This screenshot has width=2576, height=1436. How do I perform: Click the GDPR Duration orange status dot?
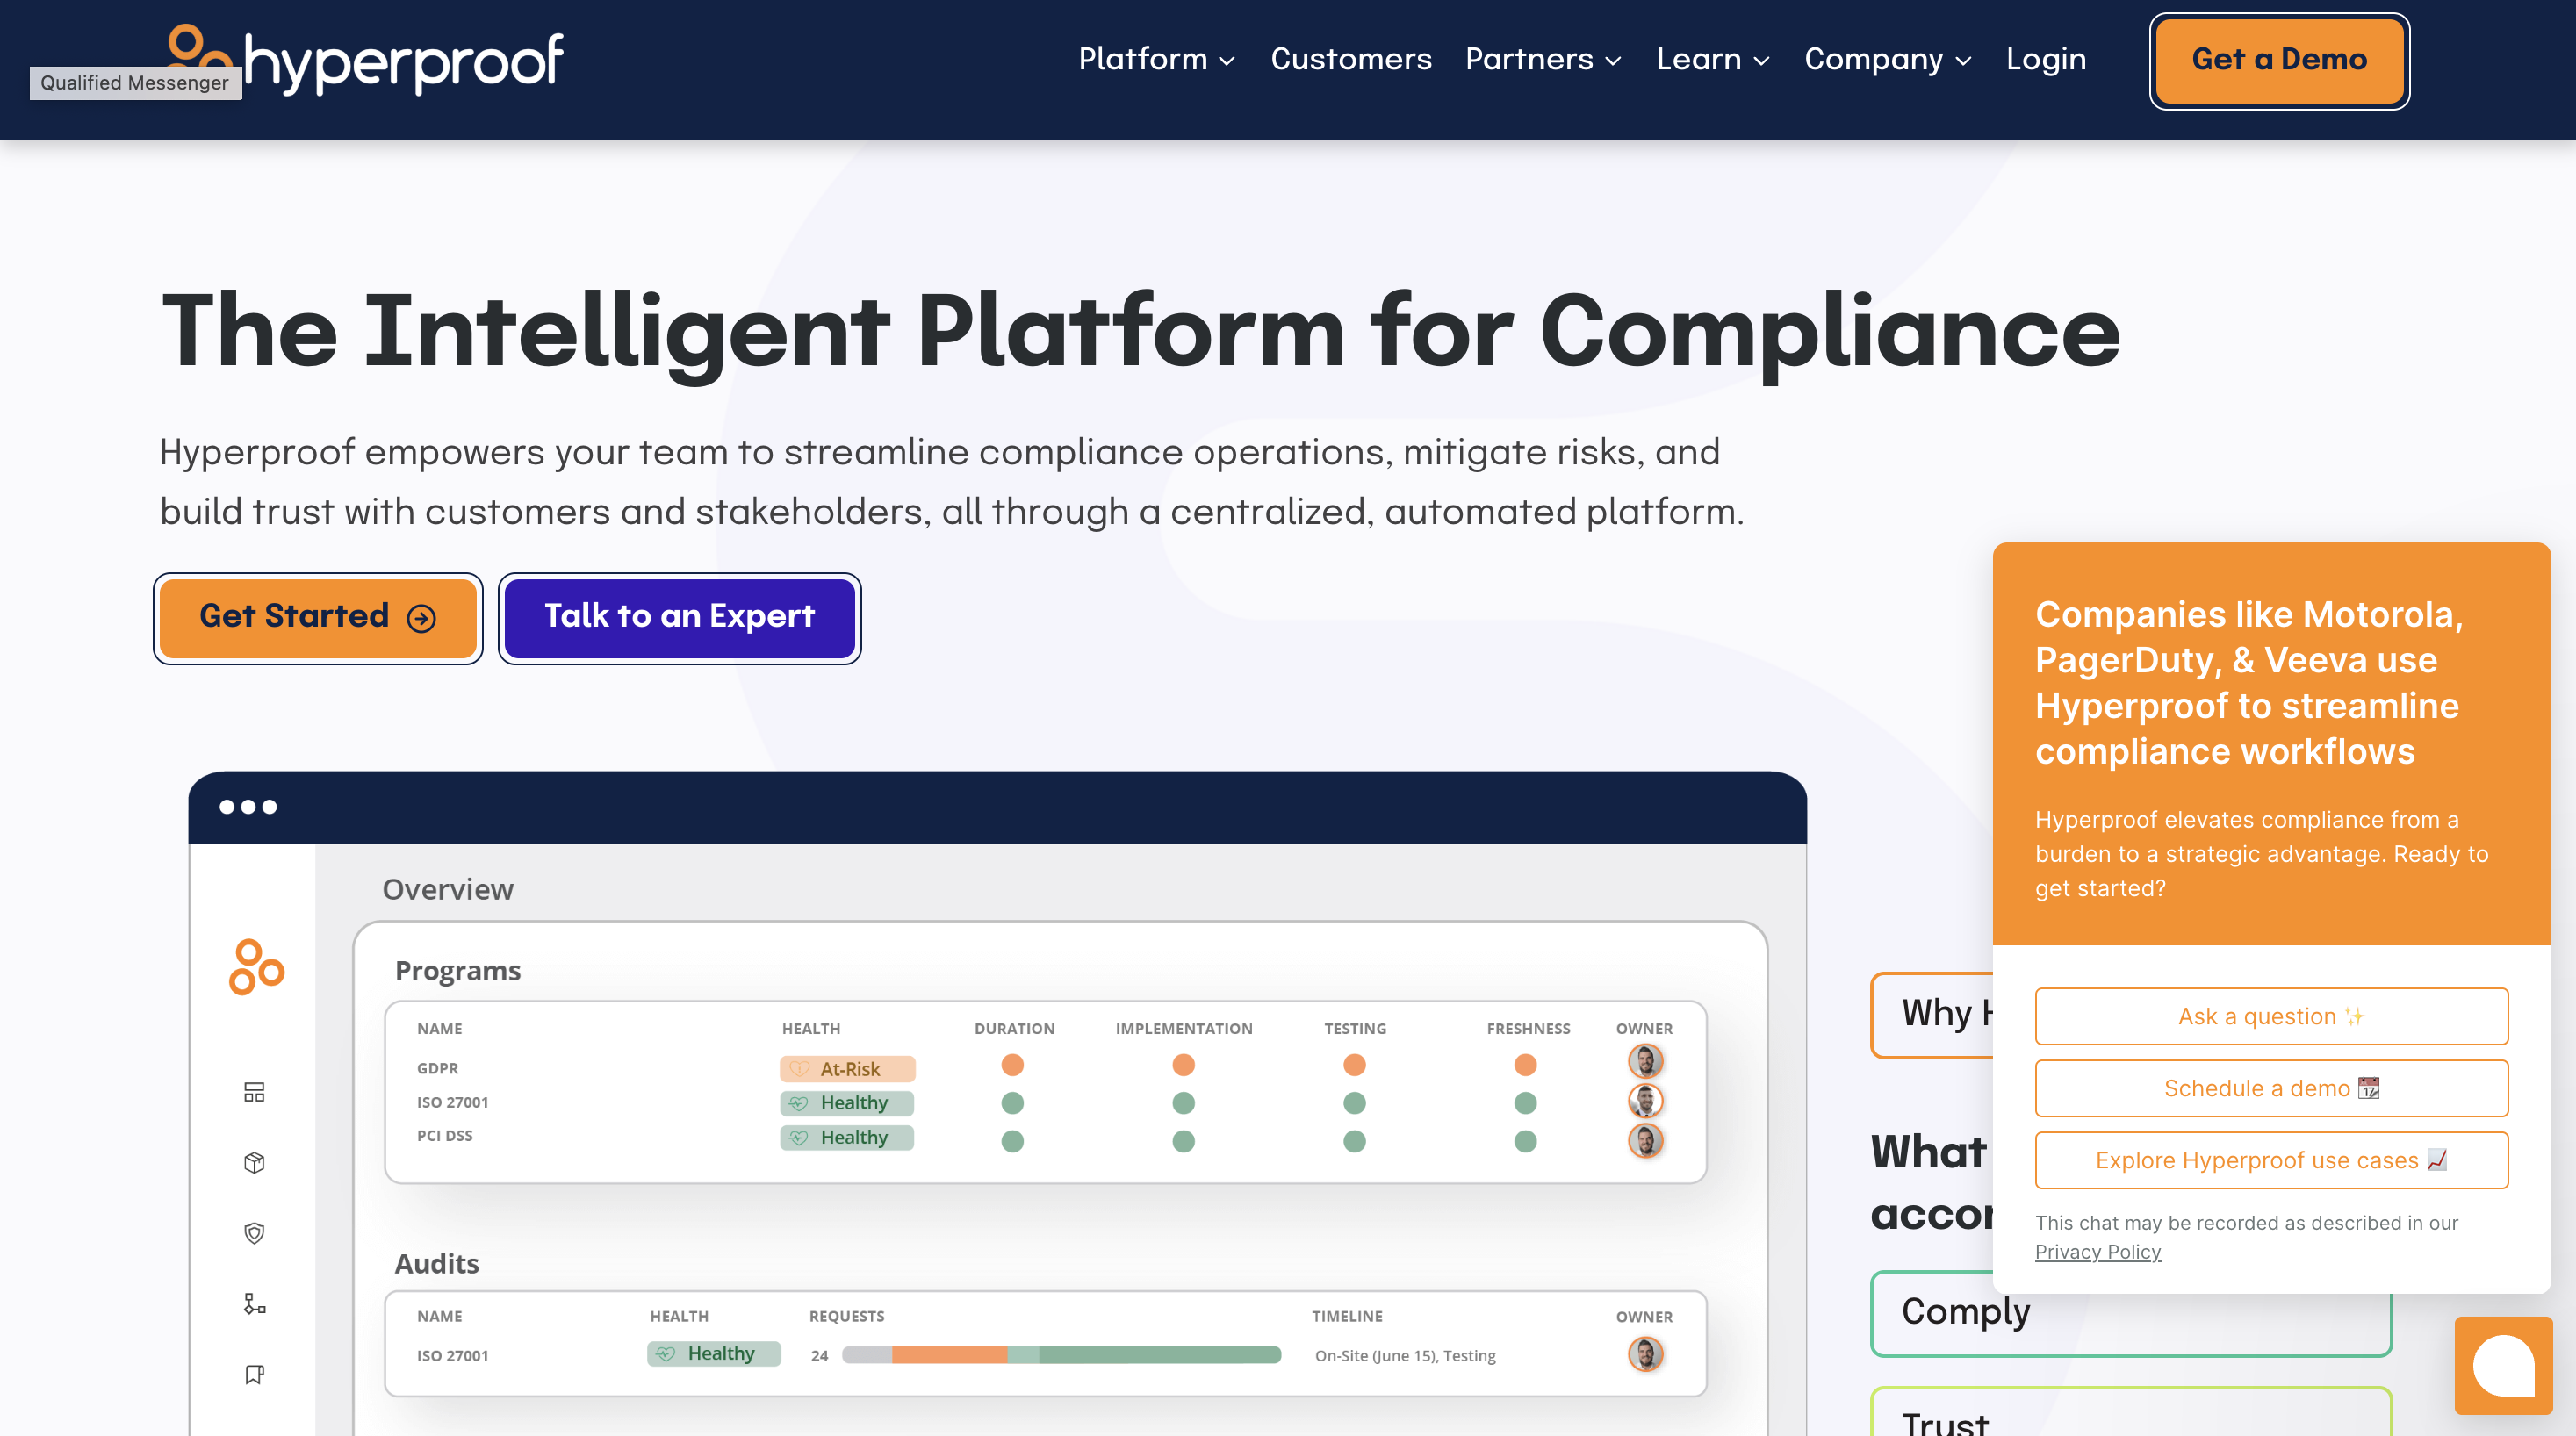pyautogui.click(x=1012, y=1065)
